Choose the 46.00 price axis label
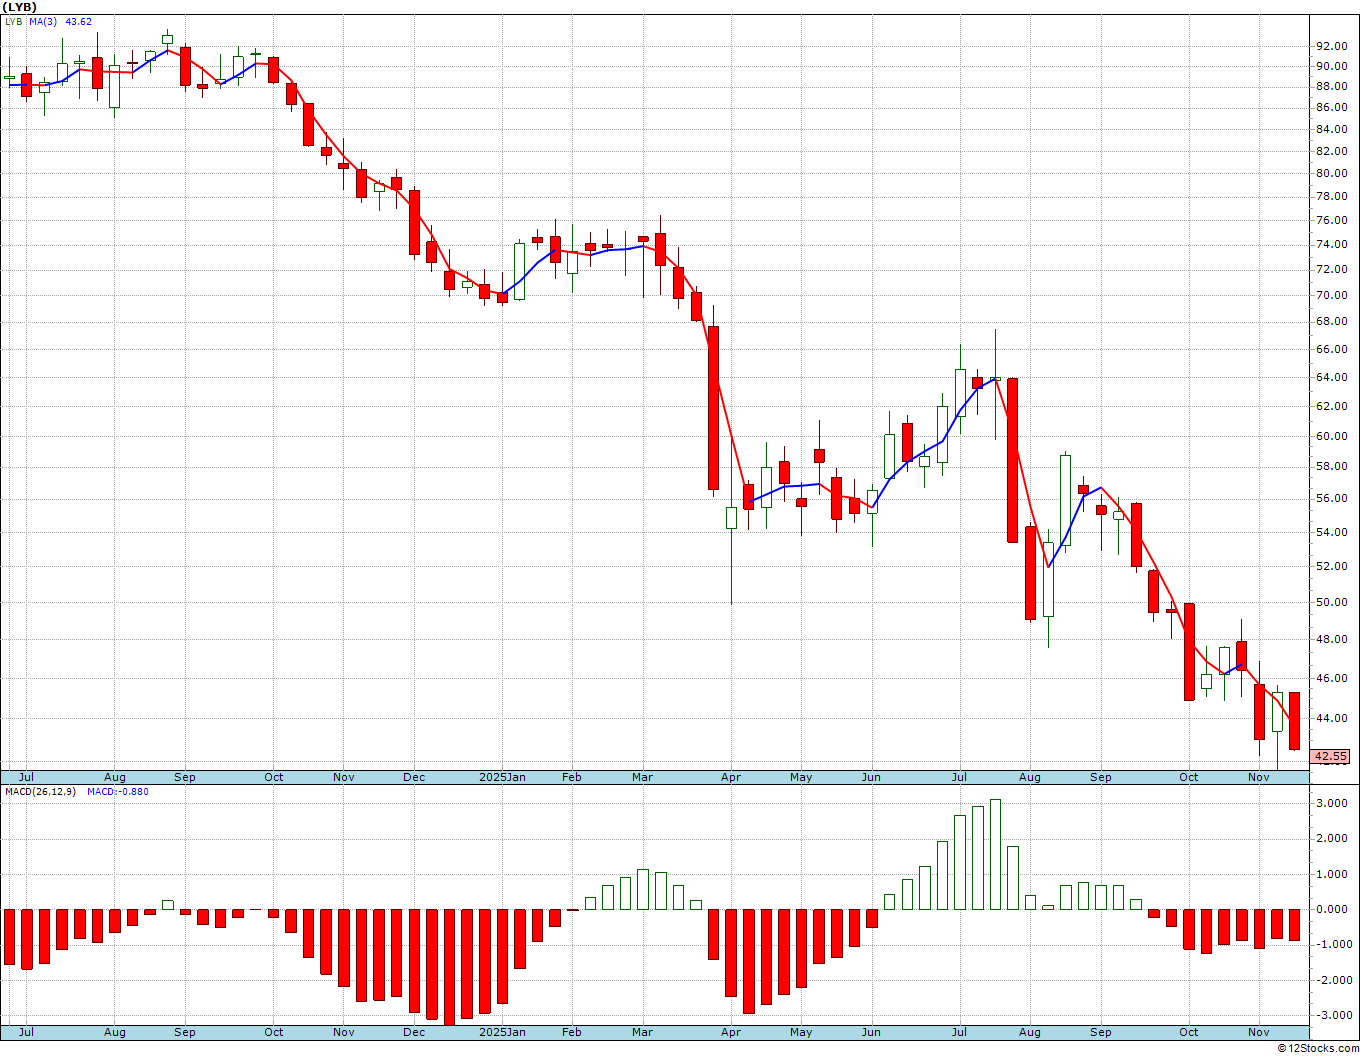The width and height of the screenshot is (1360, 1056). click(1330, 678)
